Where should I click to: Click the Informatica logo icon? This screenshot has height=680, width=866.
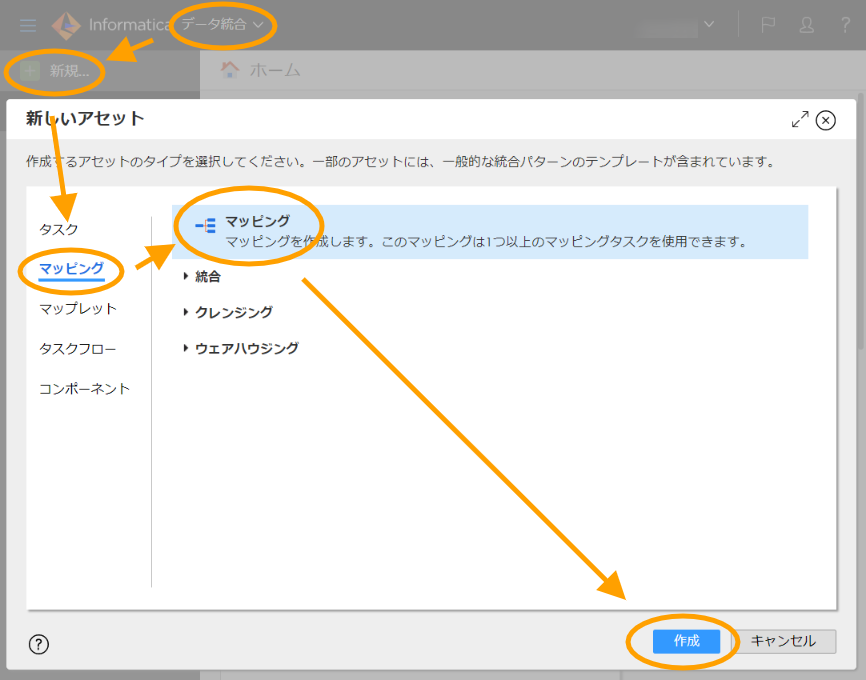click(66, 25)
